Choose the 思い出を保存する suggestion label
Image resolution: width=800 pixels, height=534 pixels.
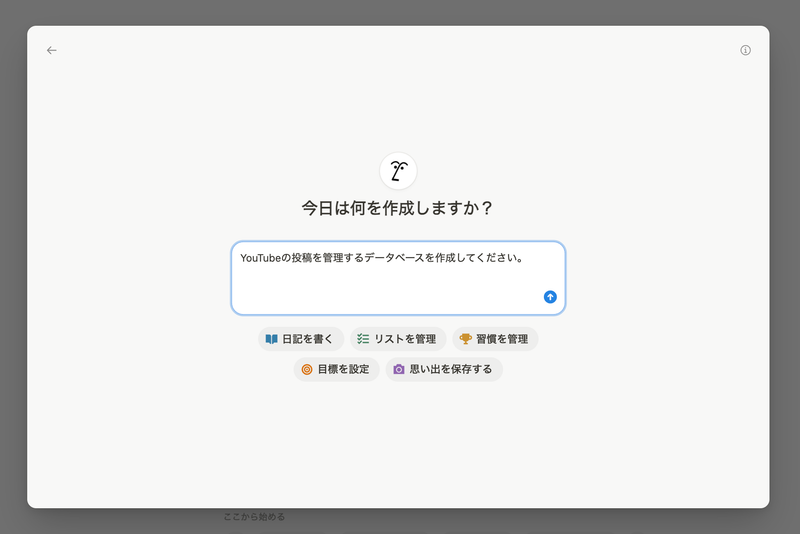click(451, 369)
